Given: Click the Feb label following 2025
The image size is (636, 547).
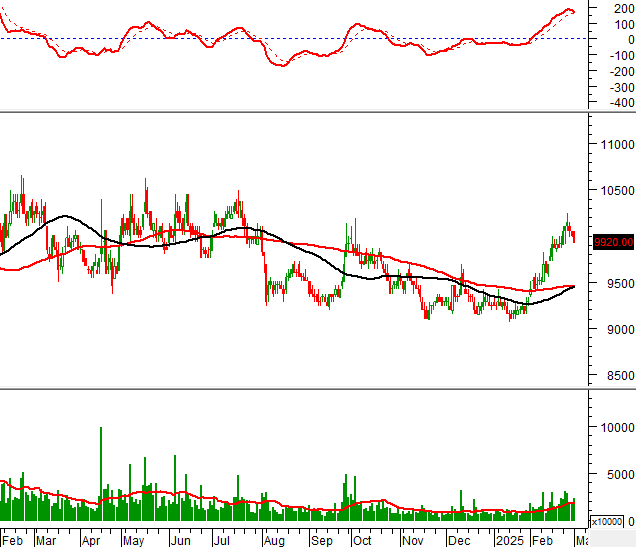Looking at the screenshot, I should click(x=542, y=541).
